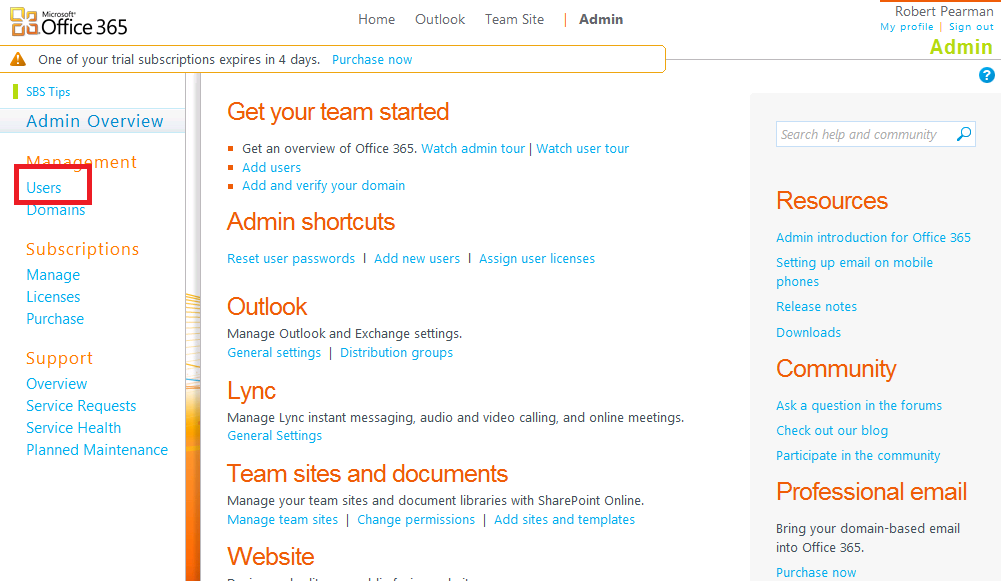Open Service Health in Support section
Screen dimensions: 1001x581
pyautogui.click(x=74, y=427)
